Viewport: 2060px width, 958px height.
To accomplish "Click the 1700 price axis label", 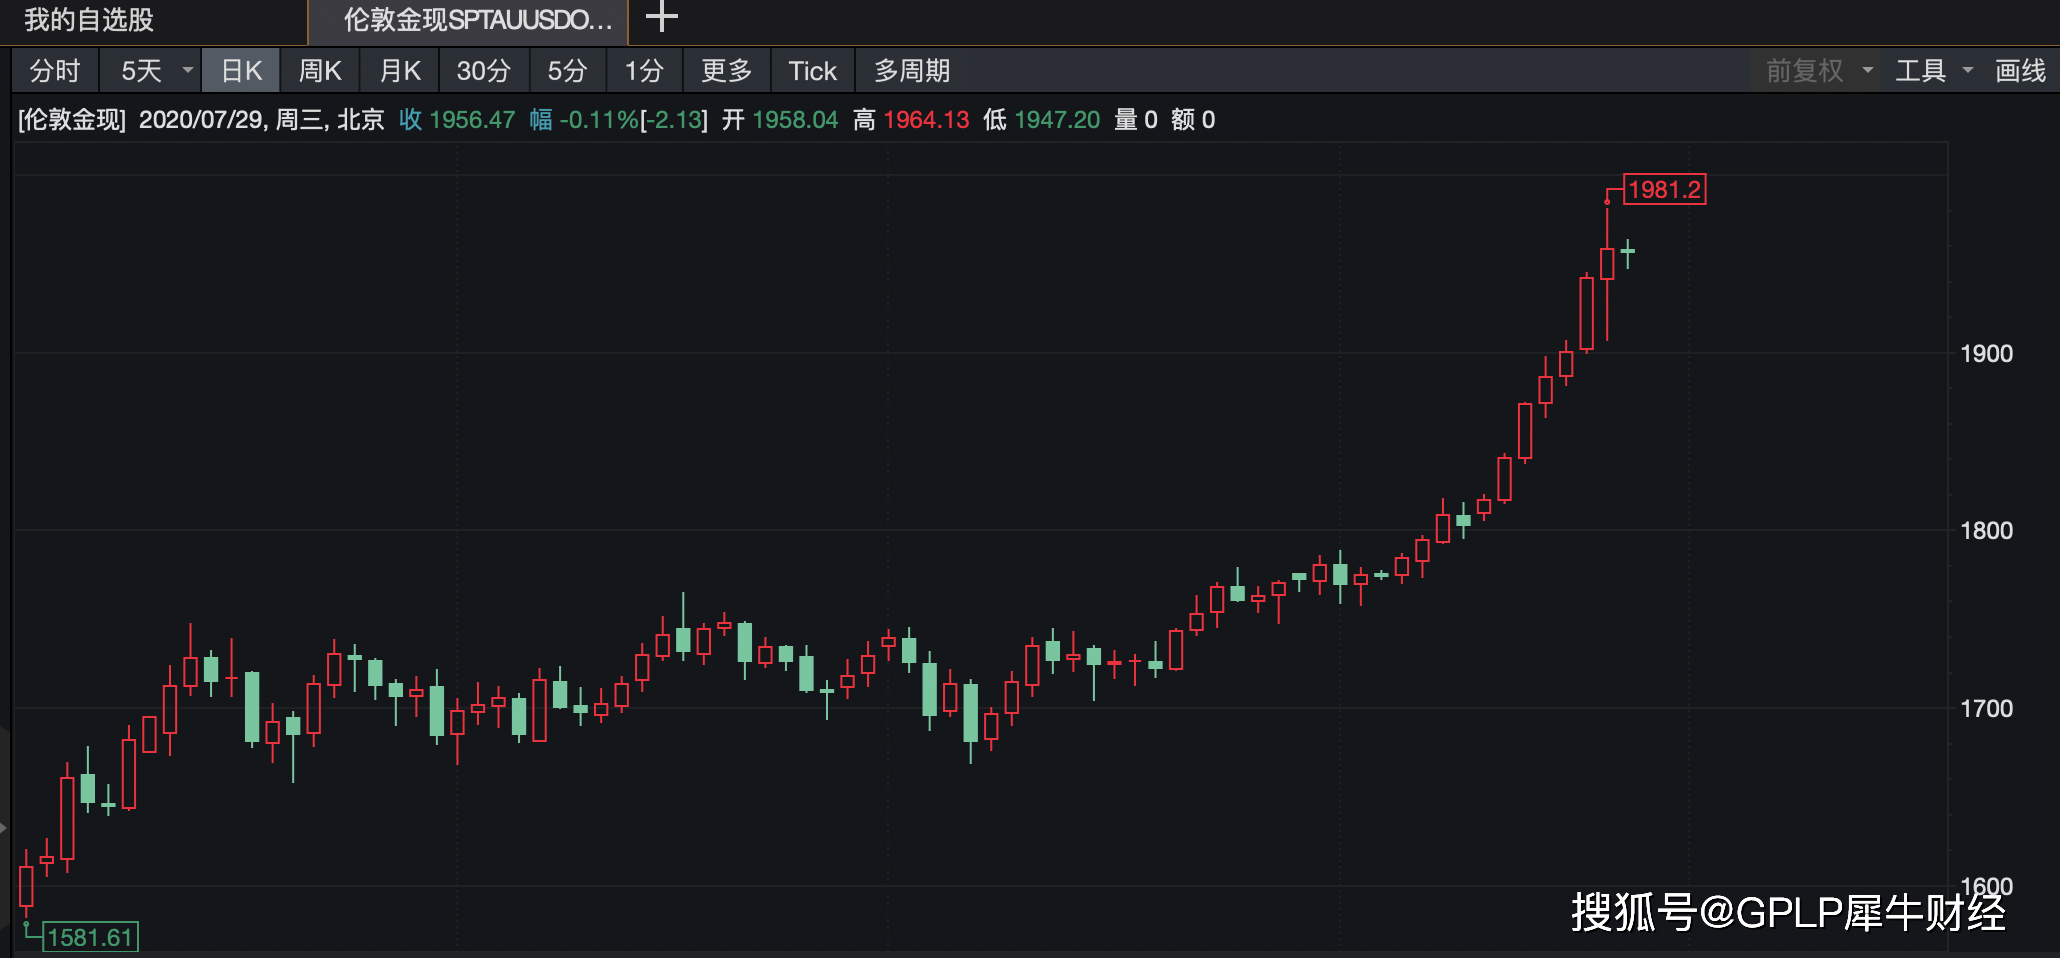I will click(x=1986, y=708).
